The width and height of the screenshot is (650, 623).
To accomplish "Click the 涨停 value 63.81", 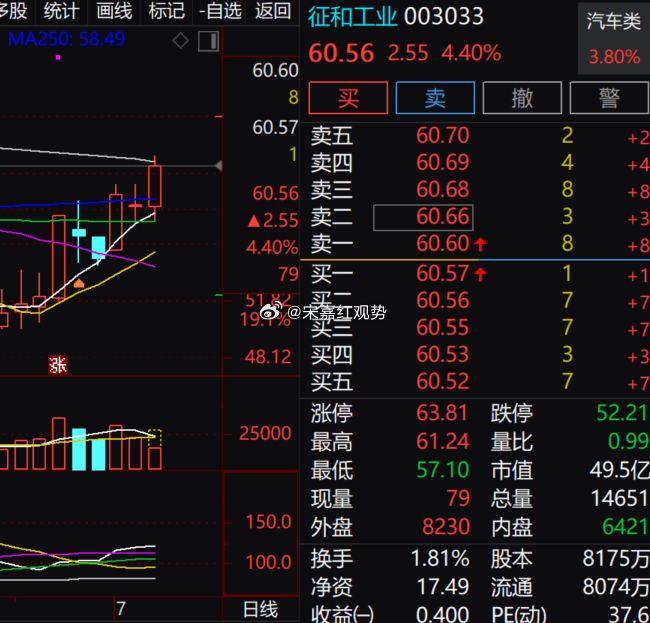I will pos(442,413).
